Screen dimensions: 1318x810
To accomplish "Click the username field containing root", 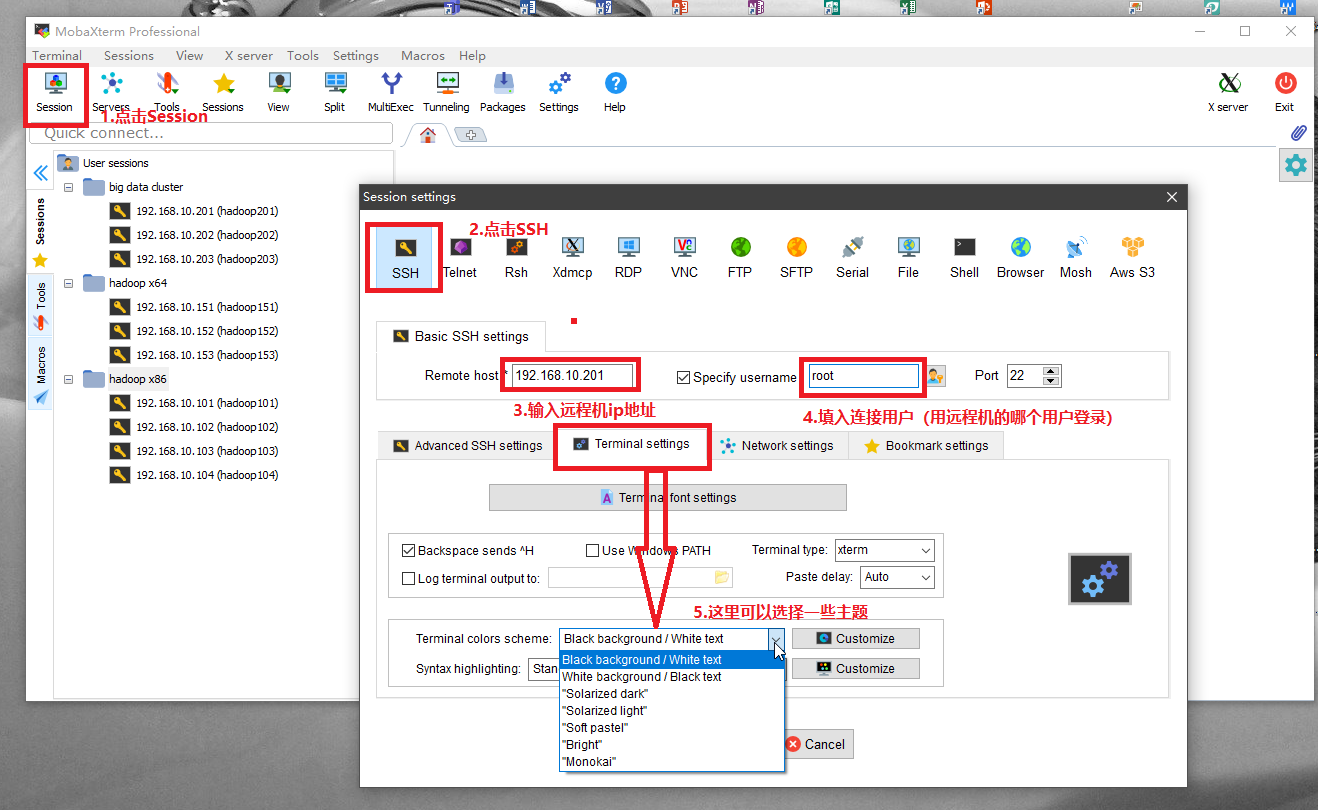I will tap(863, 376).
